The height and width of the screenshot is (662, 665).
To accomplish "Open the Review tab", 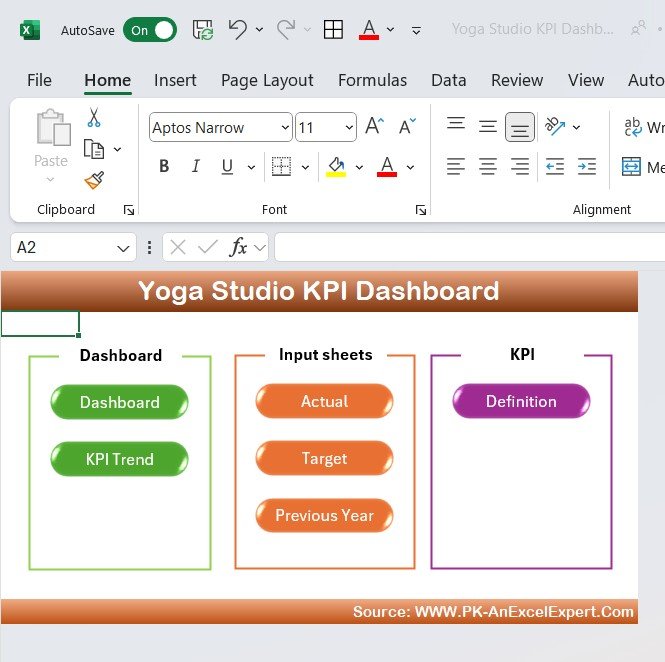I will (517, 80).
